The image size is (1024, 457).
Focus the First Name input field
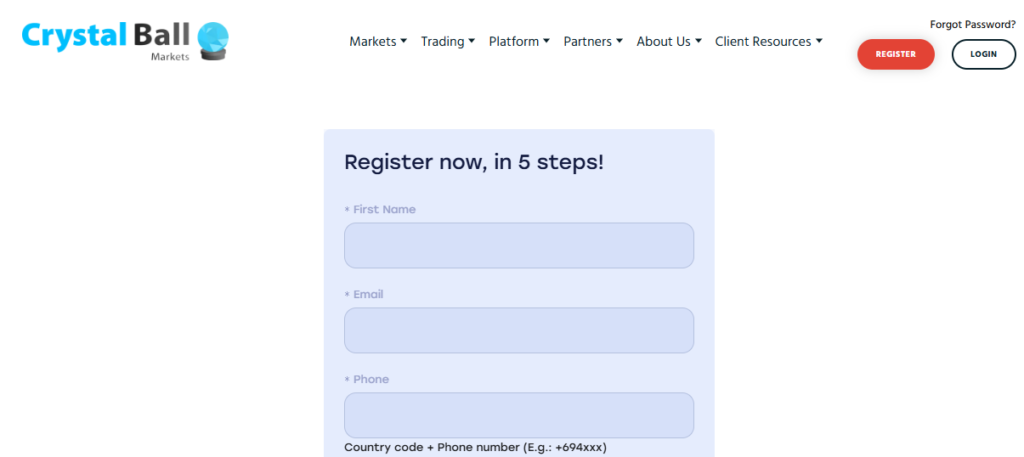click(x=518, y=245)
